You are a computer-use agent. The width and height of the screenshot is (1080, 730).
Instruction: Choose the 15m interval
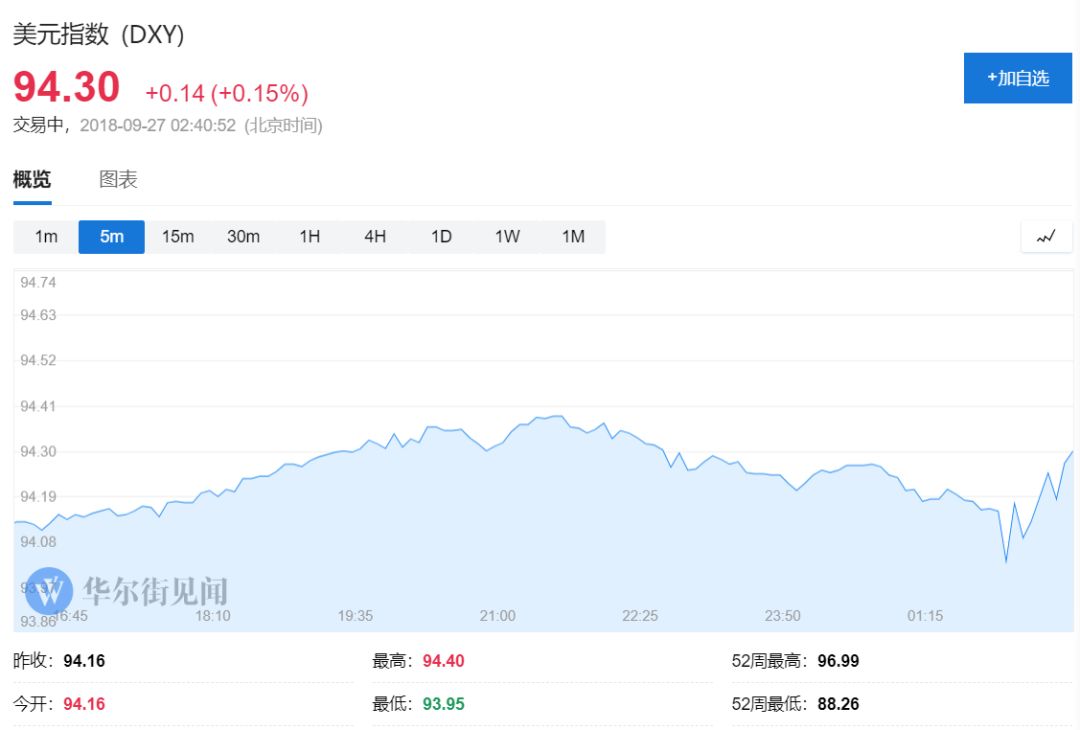click(178, 237)
